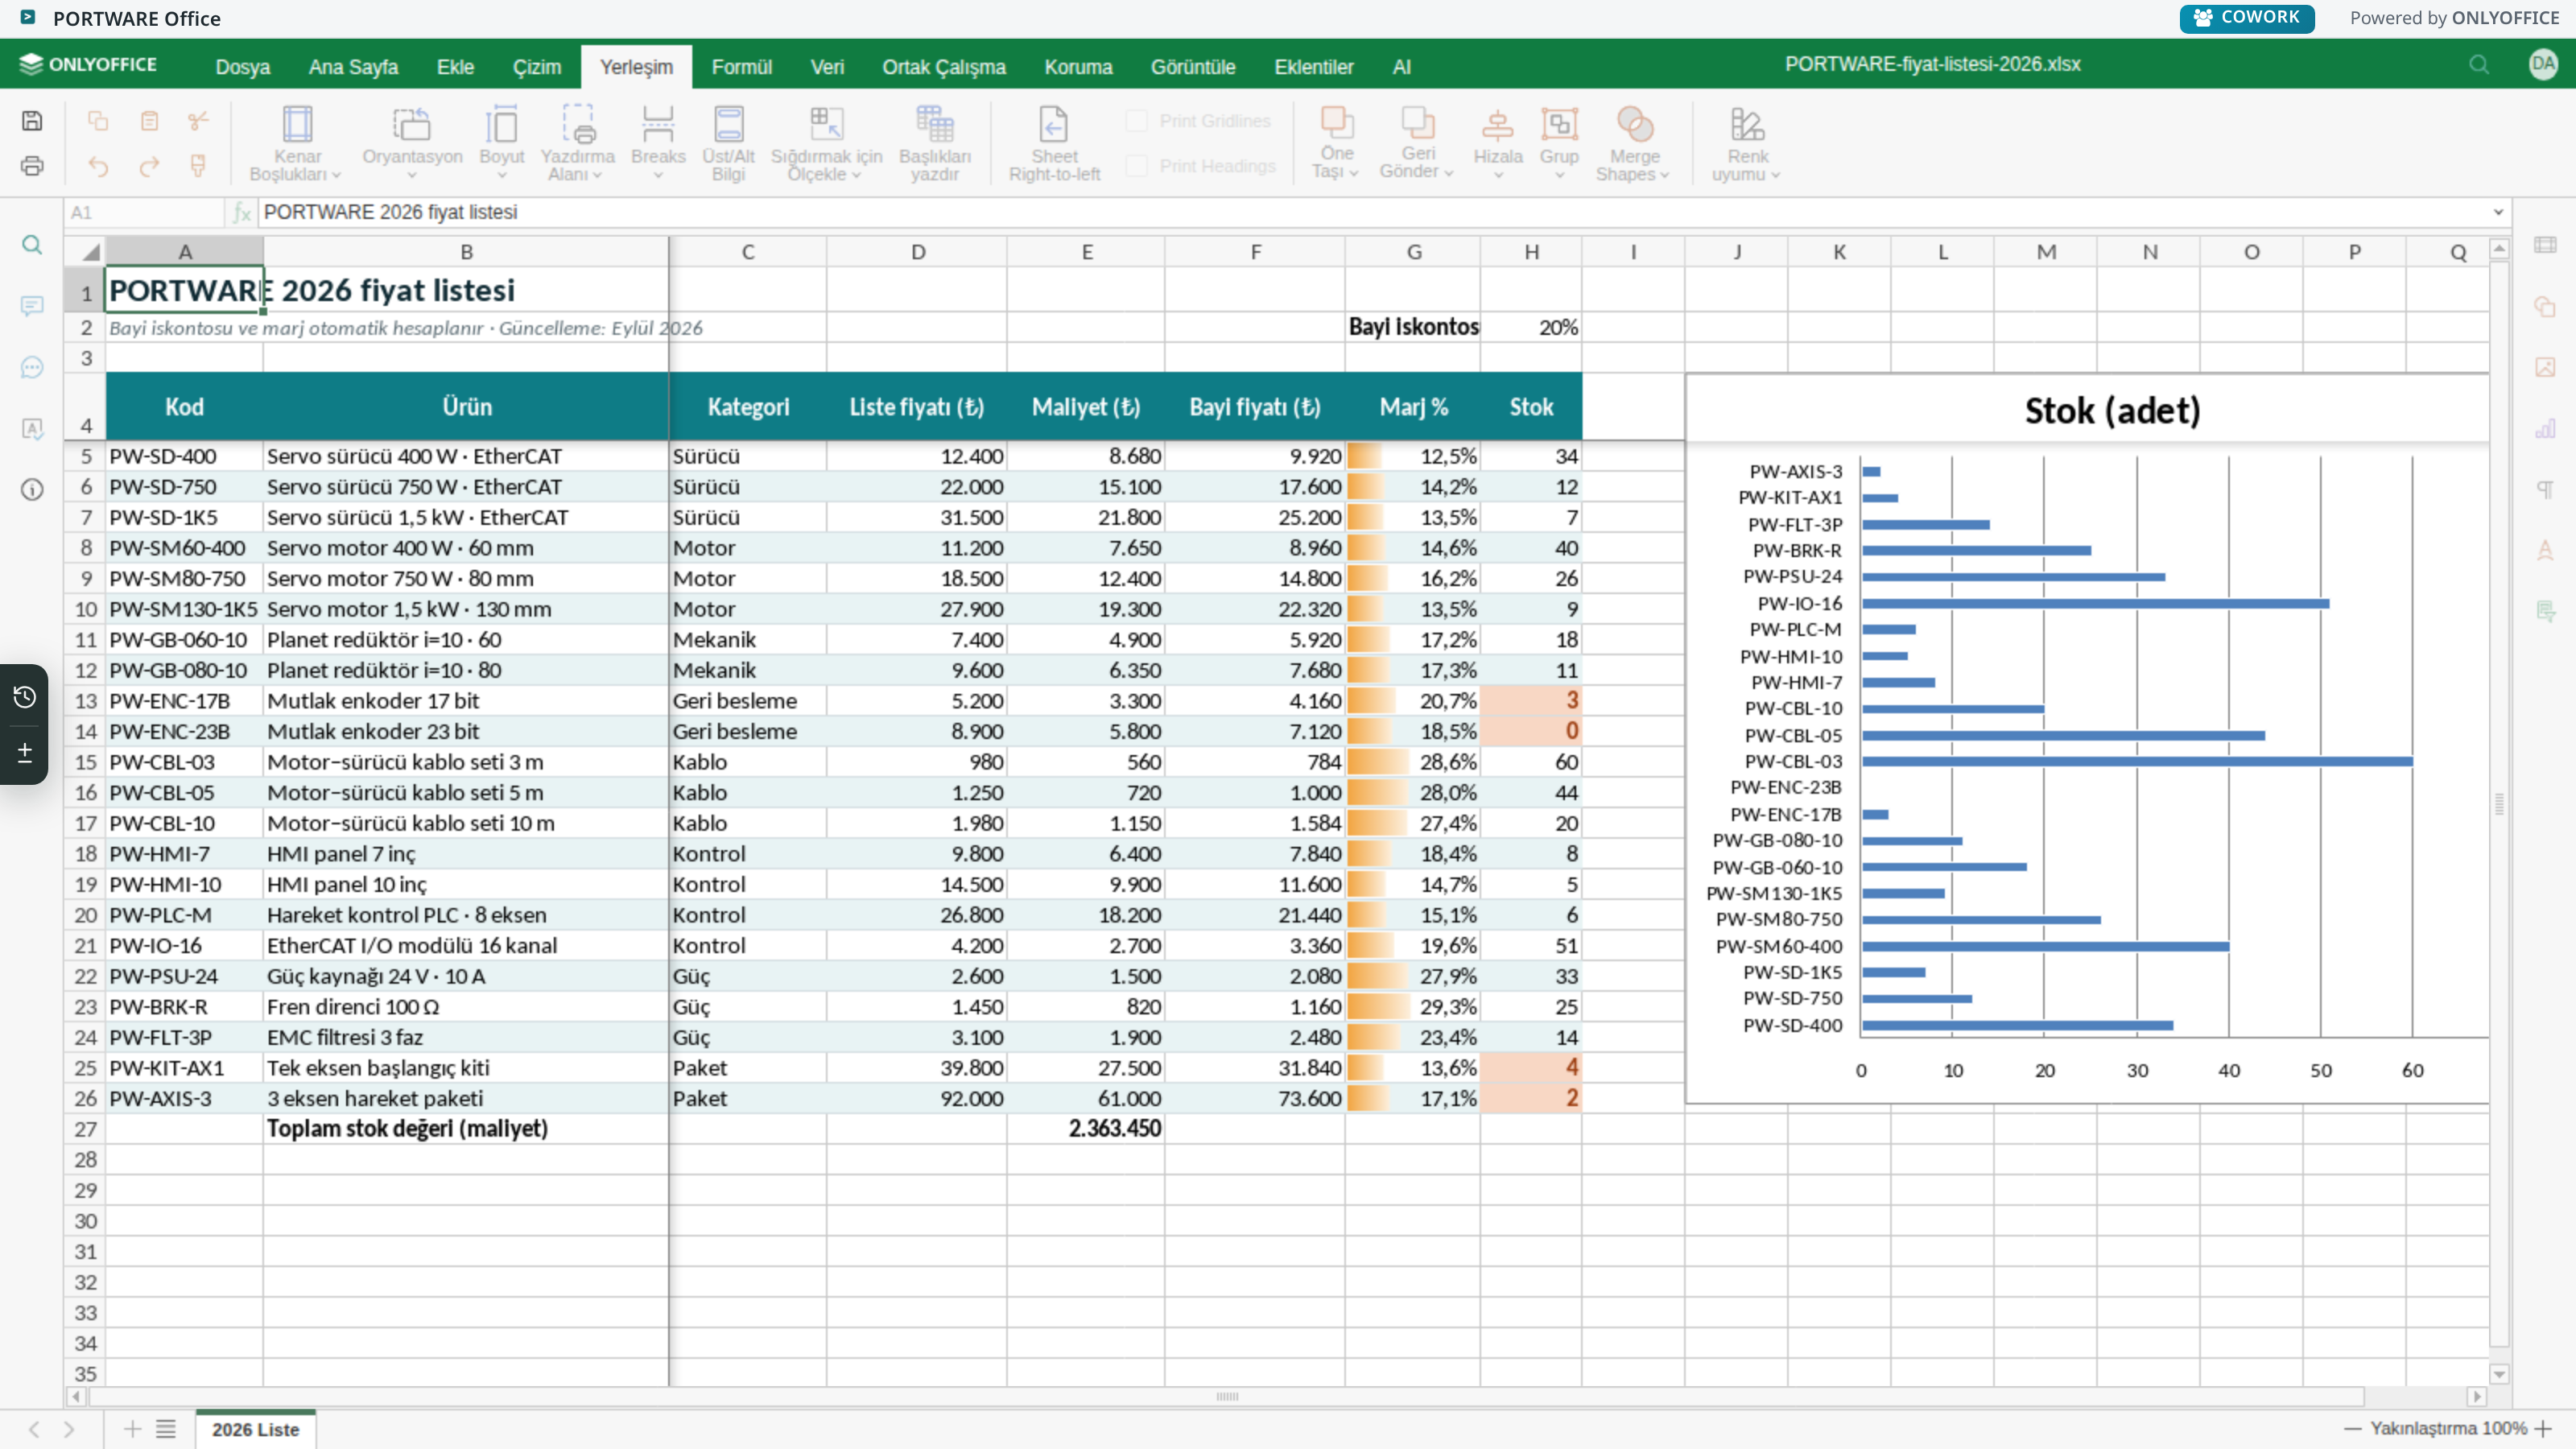Click Sheet Right-to-left icon

(x=1054, y=144)
